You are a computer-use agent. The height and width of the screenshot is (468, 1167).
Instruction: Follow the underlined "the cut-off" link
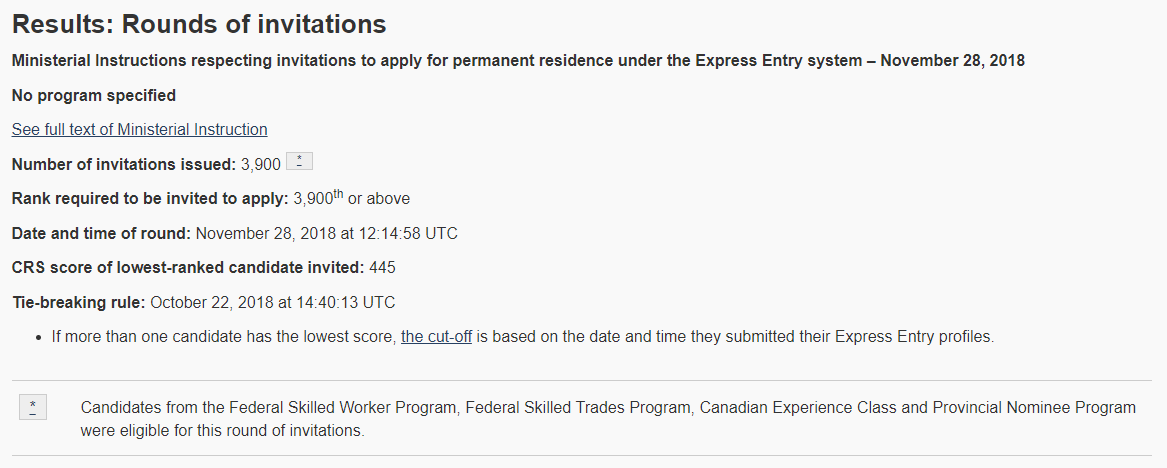pyautogui.click(x=436, y=337)
